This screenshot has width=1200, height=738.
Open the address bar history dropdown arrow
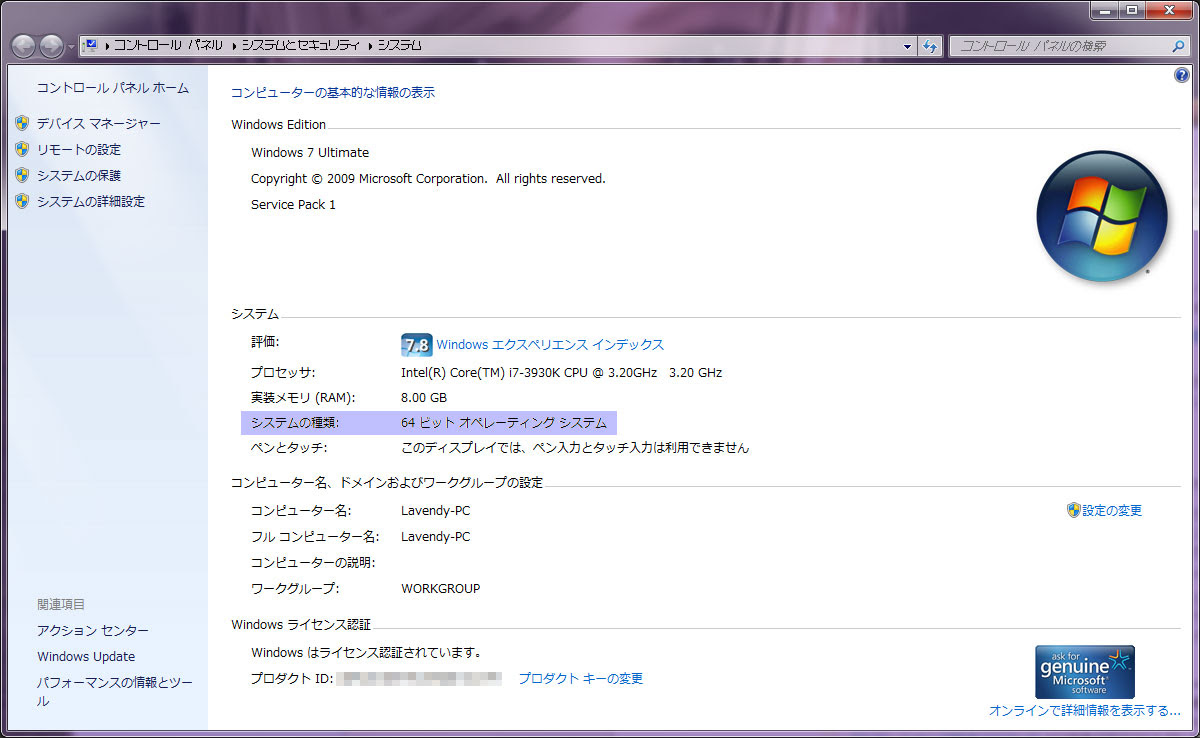(x=907, y=45)
